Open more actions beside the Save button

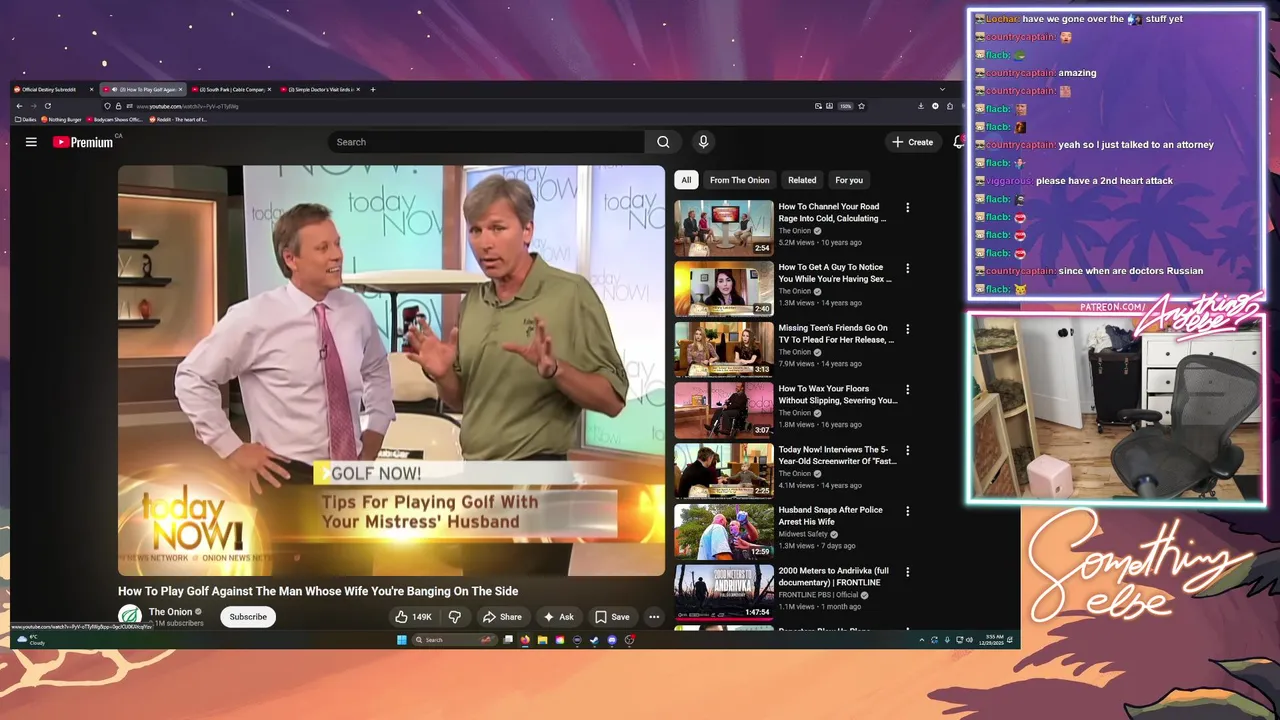654,617
